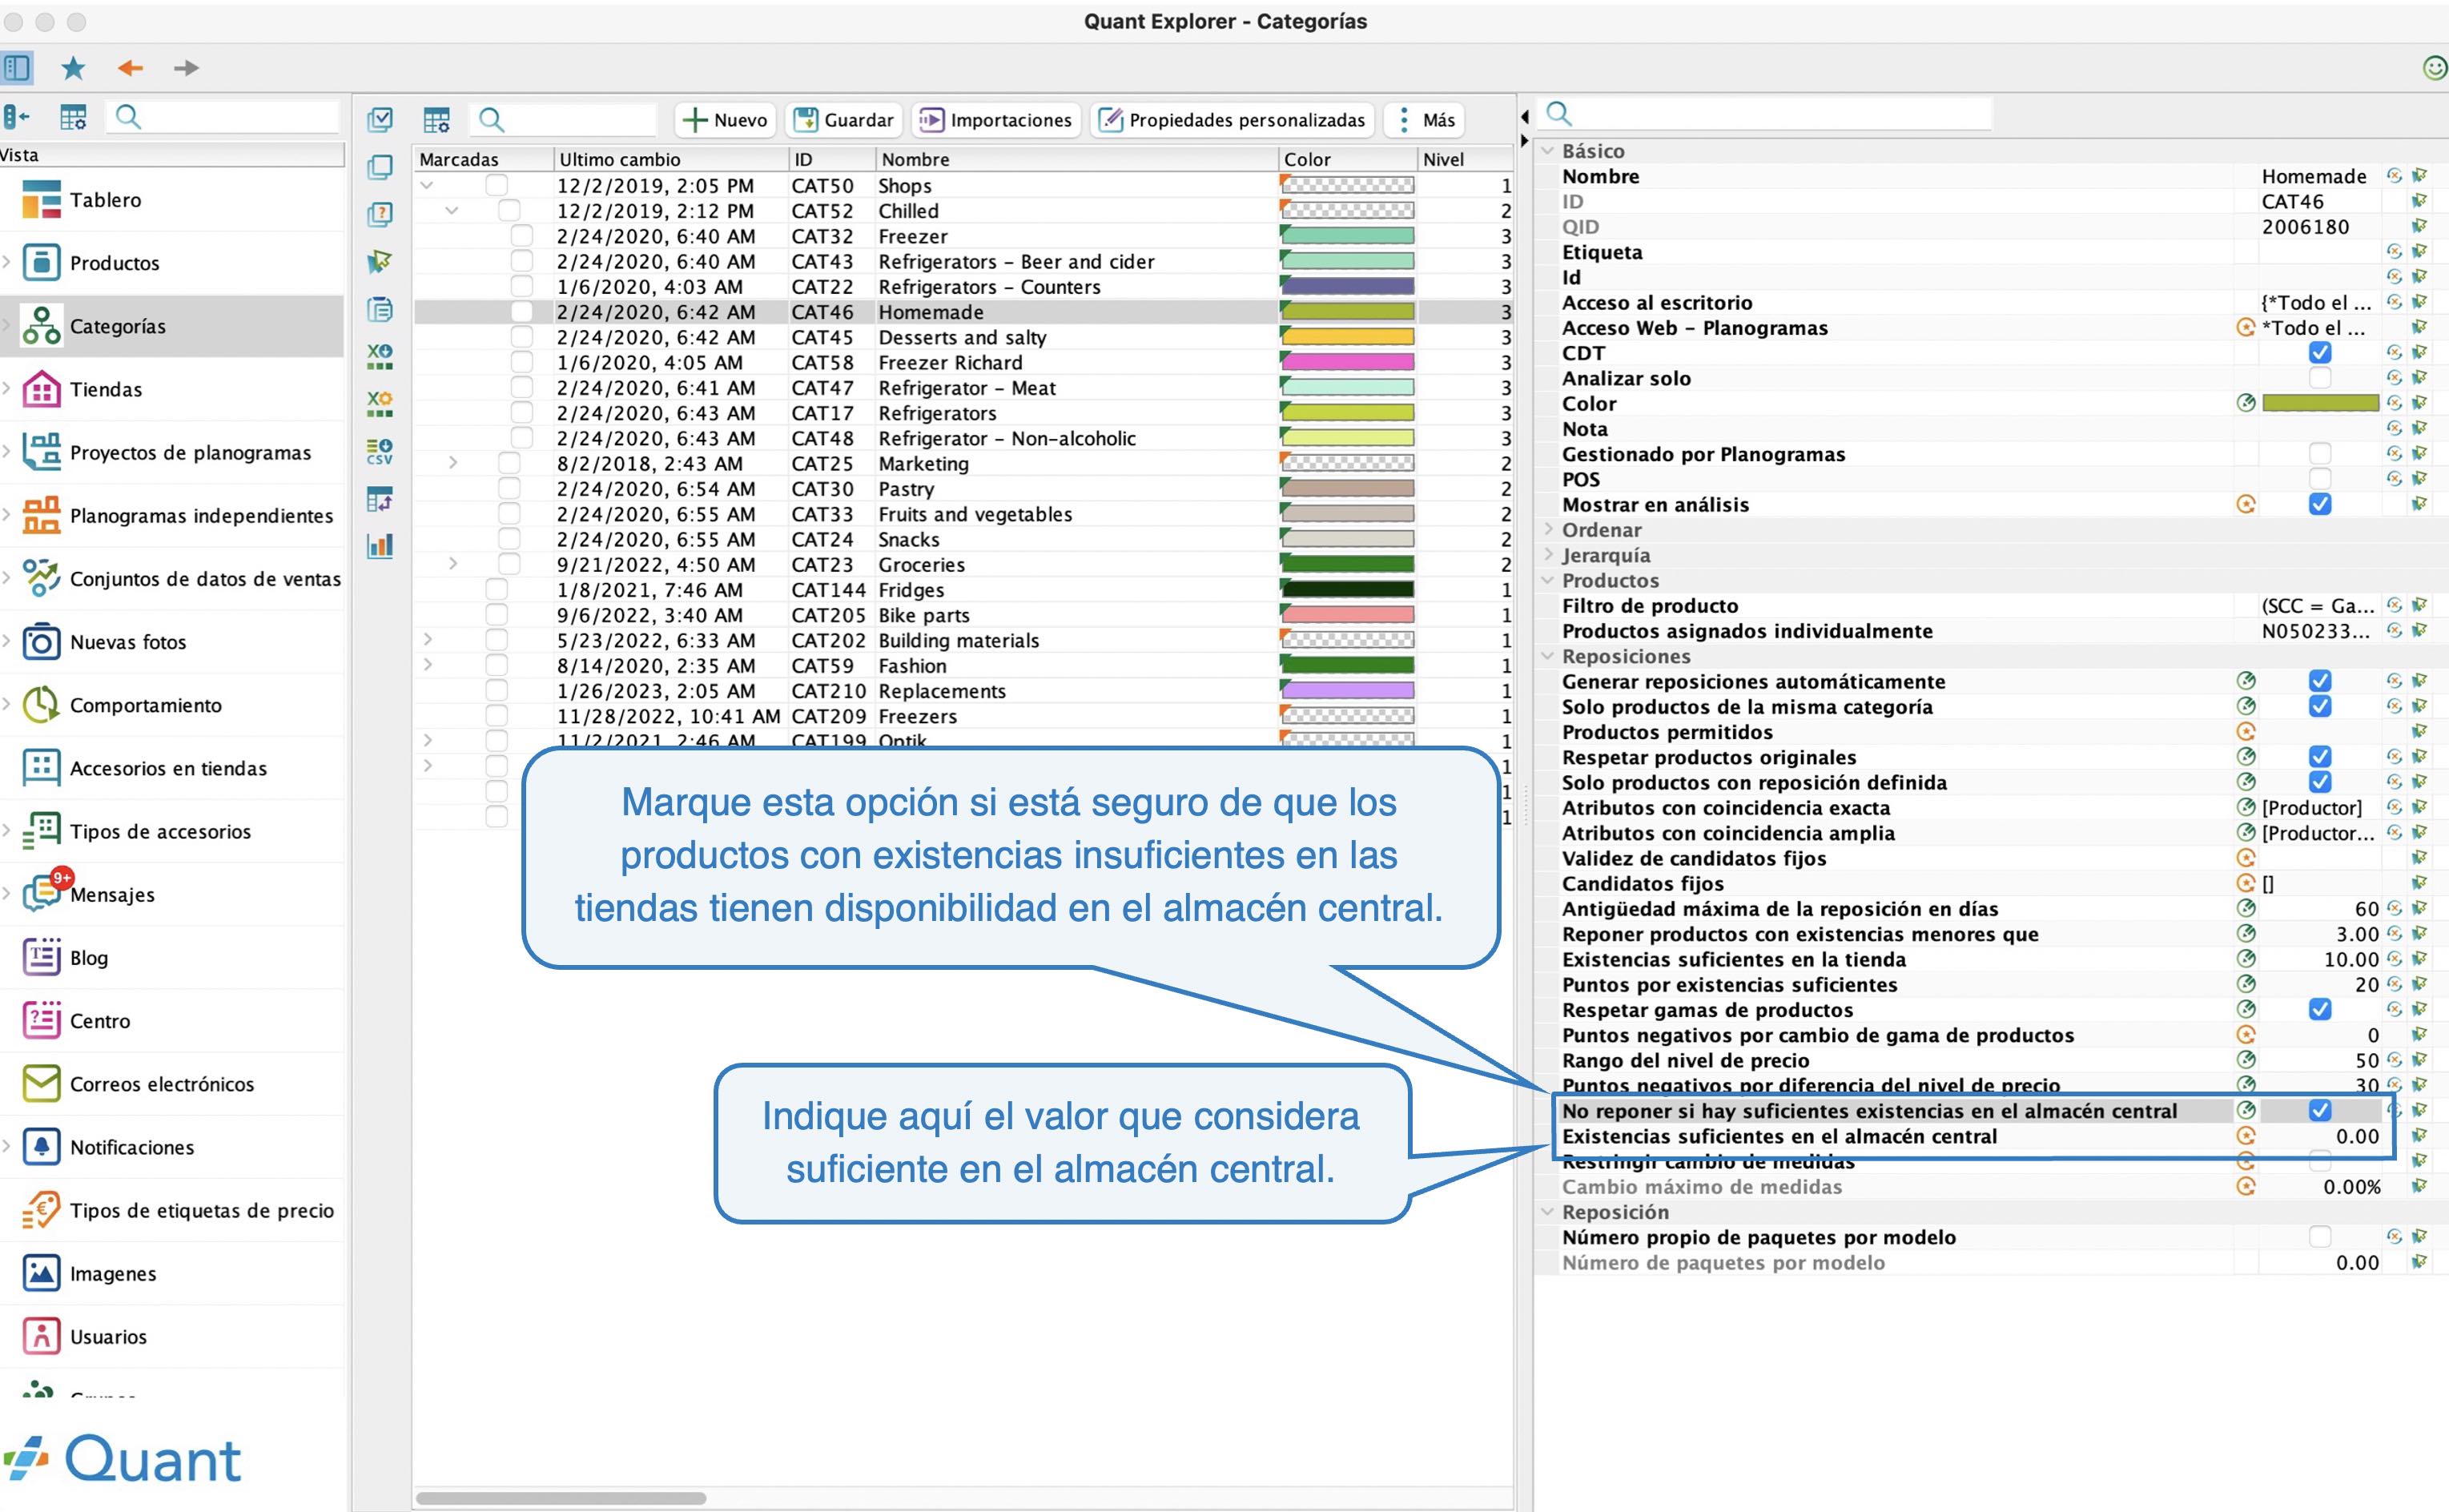Open the bar chart icon in vertical toolbar
The width and height of the screenshot is (2449, 1512).
pos(380,546)
